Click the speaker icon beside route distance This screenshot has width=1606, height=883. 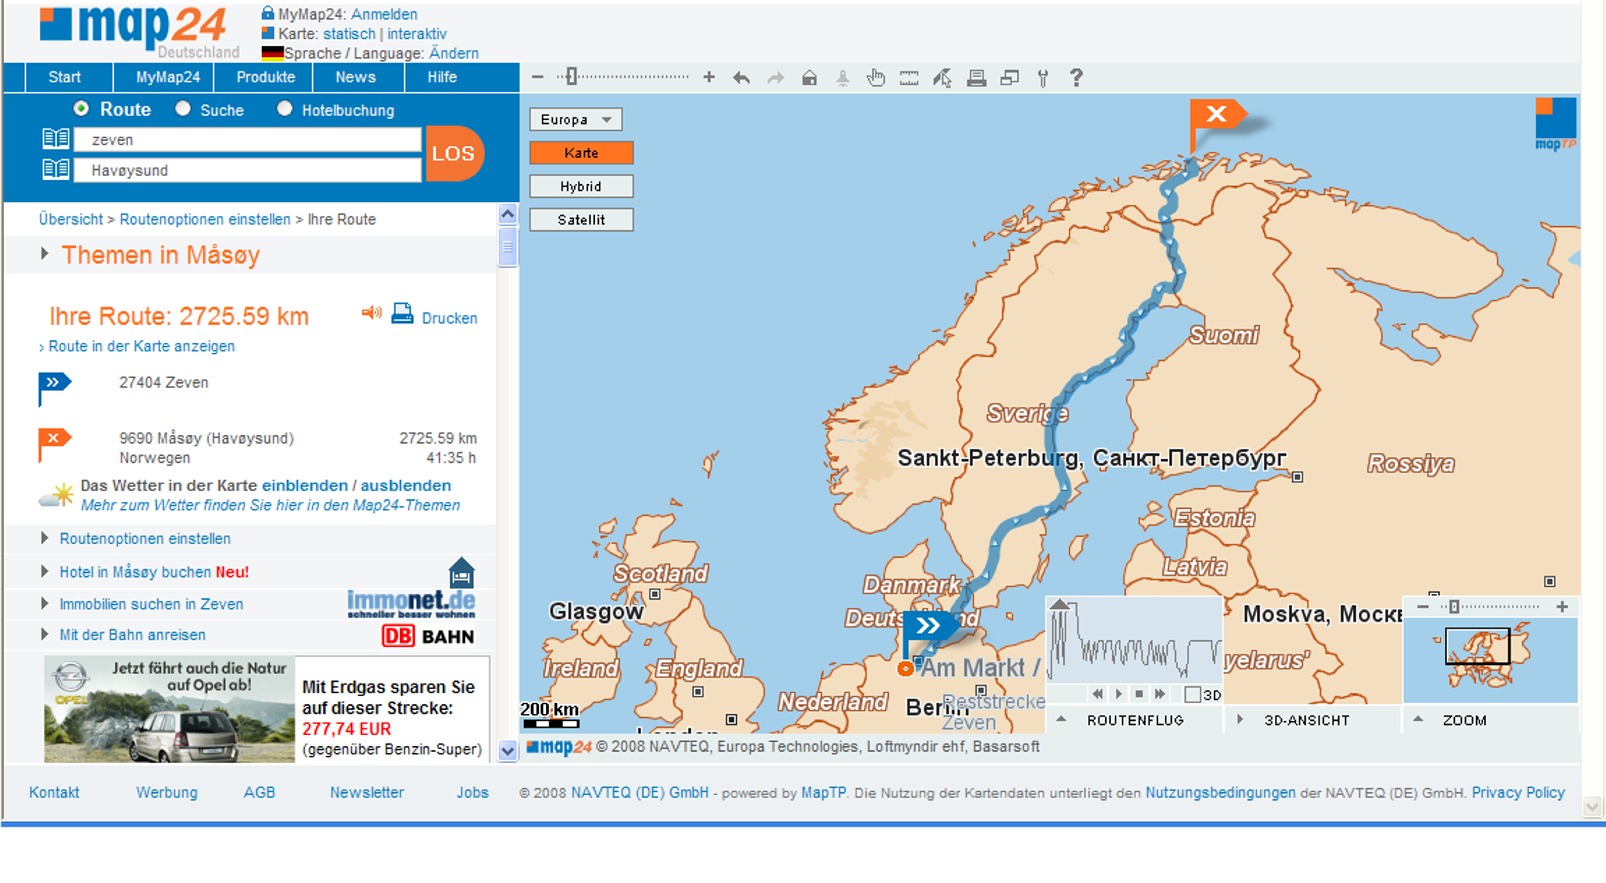(x=371, y=314)
